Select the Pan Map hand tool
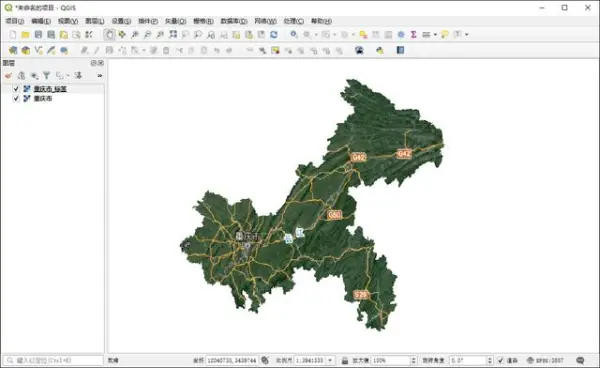Screen dimensions: 600x368 click(109, 35)
